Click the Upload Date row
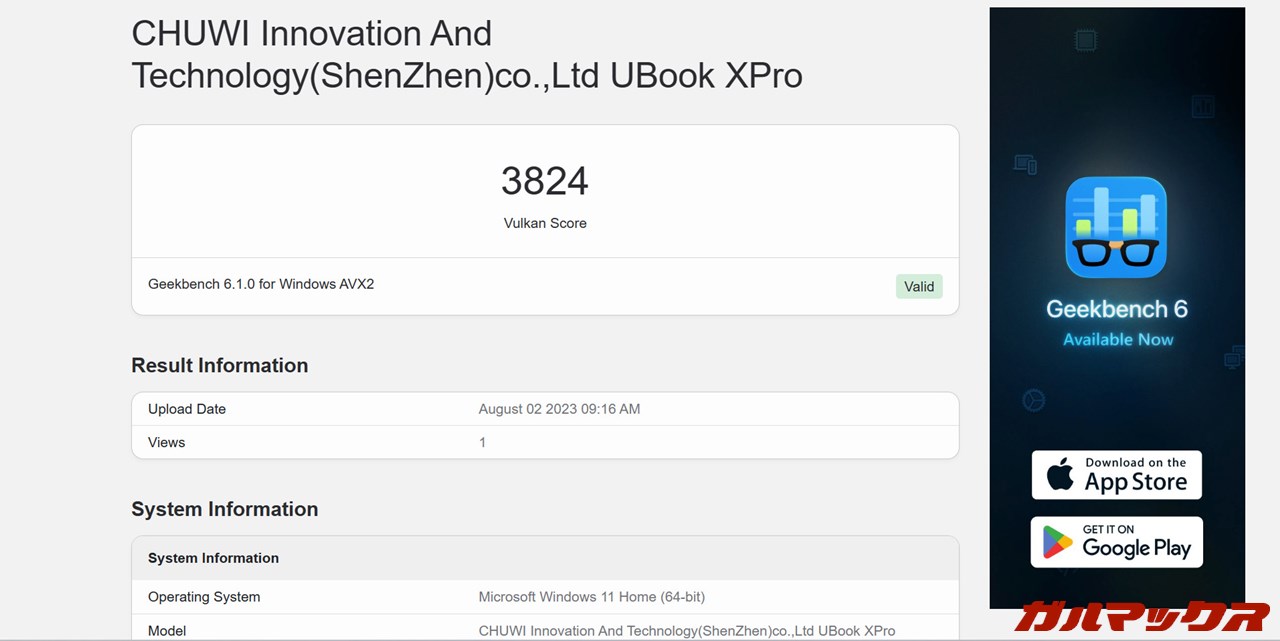This screenshot has width=1280, height=641. 545,408
